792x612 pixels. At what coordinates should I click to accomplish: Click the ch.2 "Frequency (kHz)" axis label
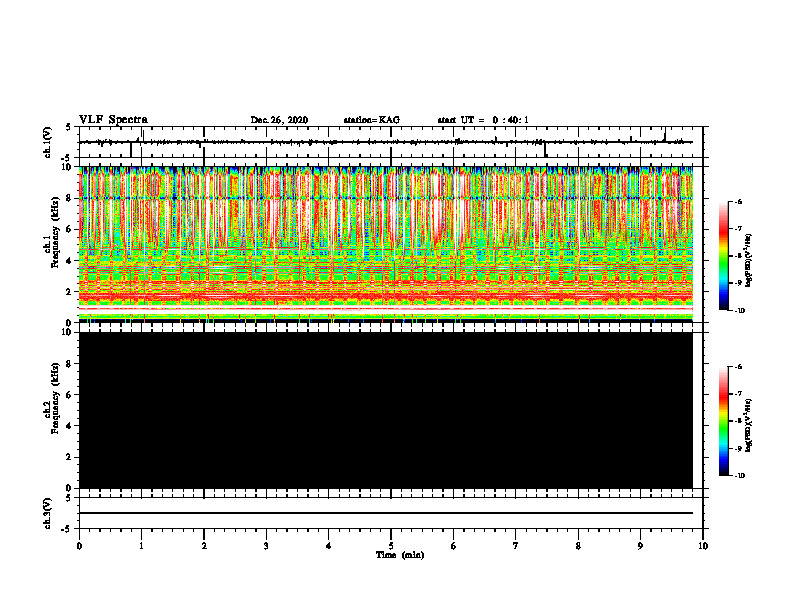tap(55, 398)
